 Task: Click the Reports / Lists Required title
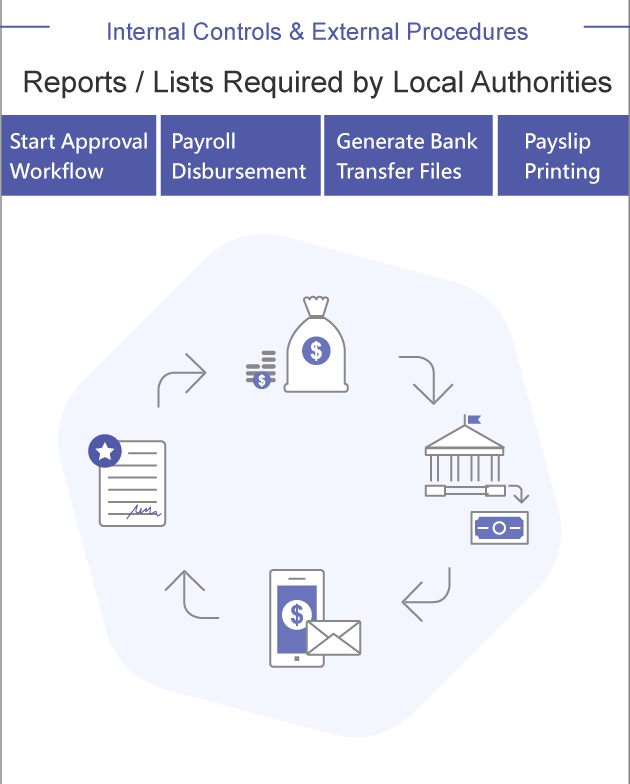coord(317,82)
